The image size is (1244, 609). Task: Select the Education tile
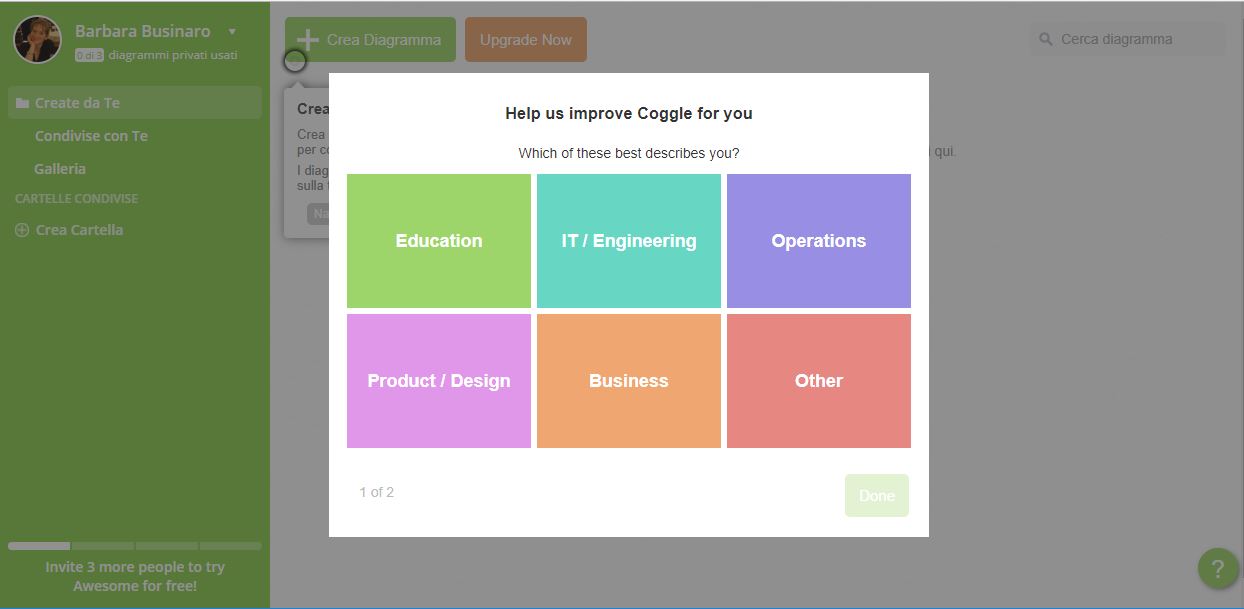pyautogui.click(x=439, y=241)
